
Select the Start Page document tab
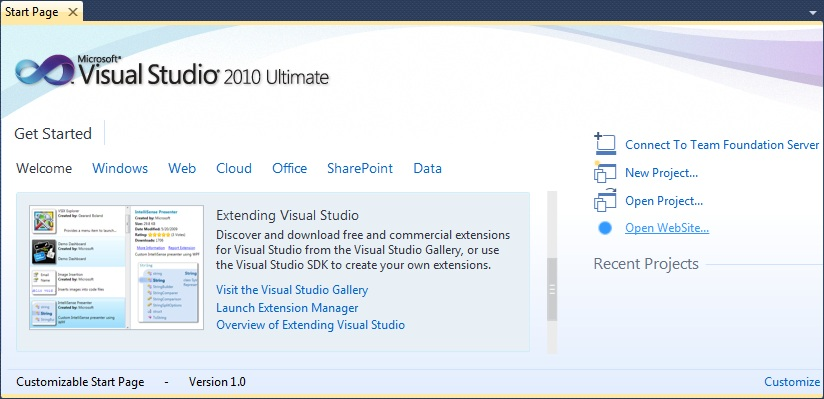click(42, 12)
